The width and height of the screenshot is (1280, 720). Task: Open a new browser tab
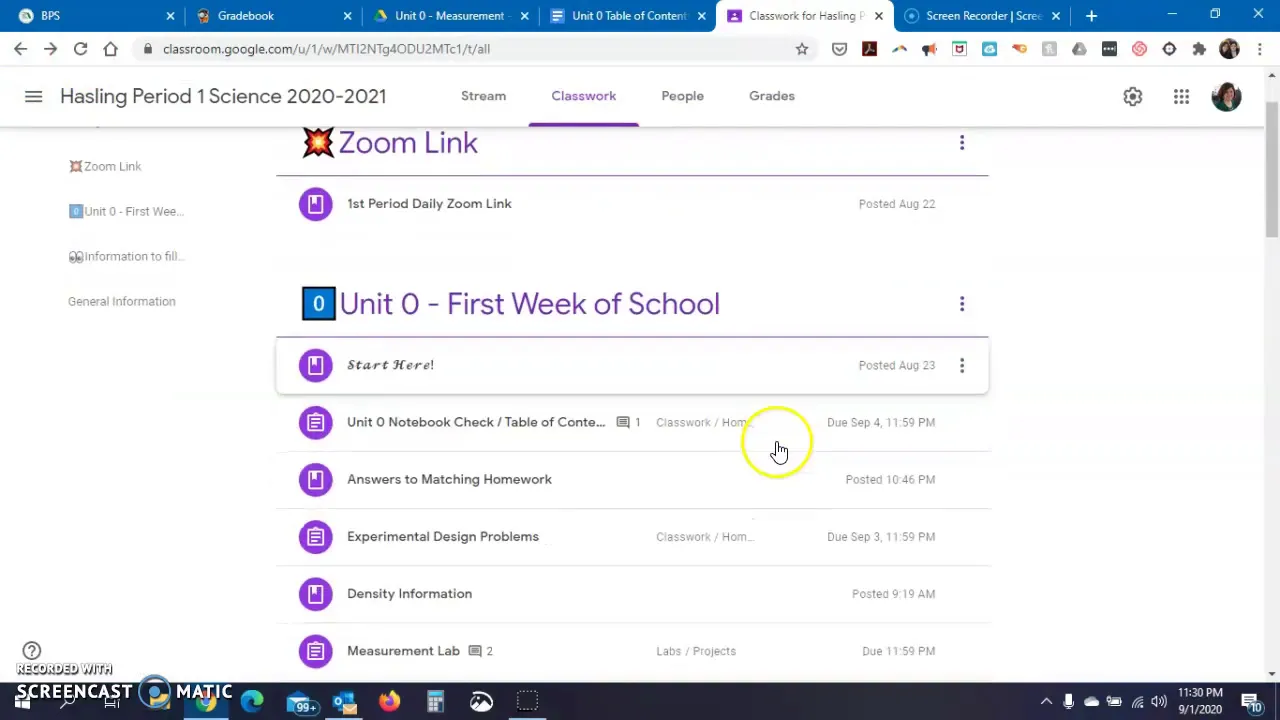point(1091,16)
